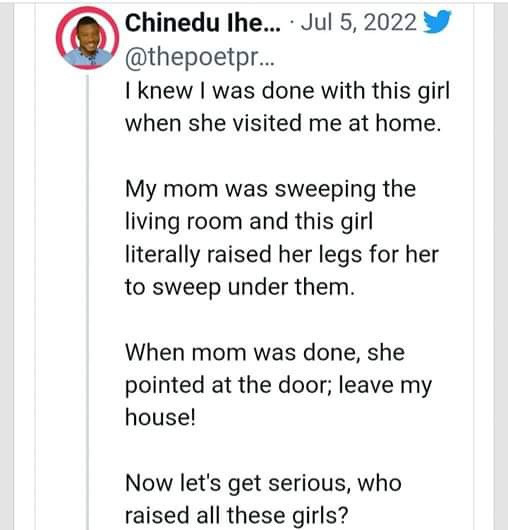Select the line 'I knew I was done with this girl'
The height and width of the screenshot is (530, 508).
point(288,91)
